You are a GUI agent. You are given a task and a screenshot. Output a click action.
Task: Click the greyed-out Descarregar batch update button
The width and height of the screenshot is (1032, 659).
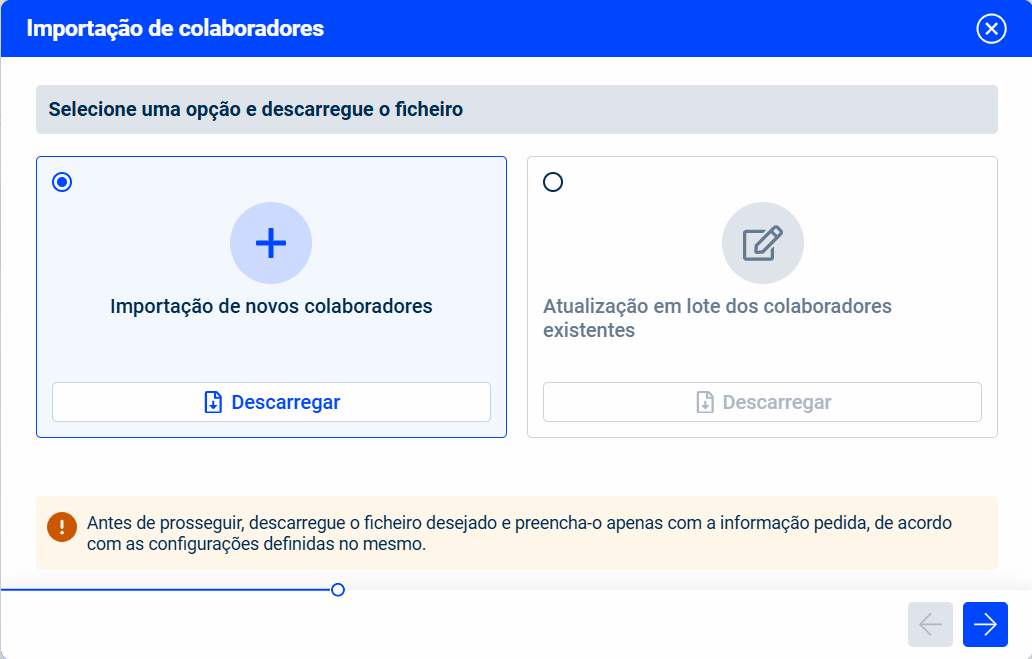762,402
